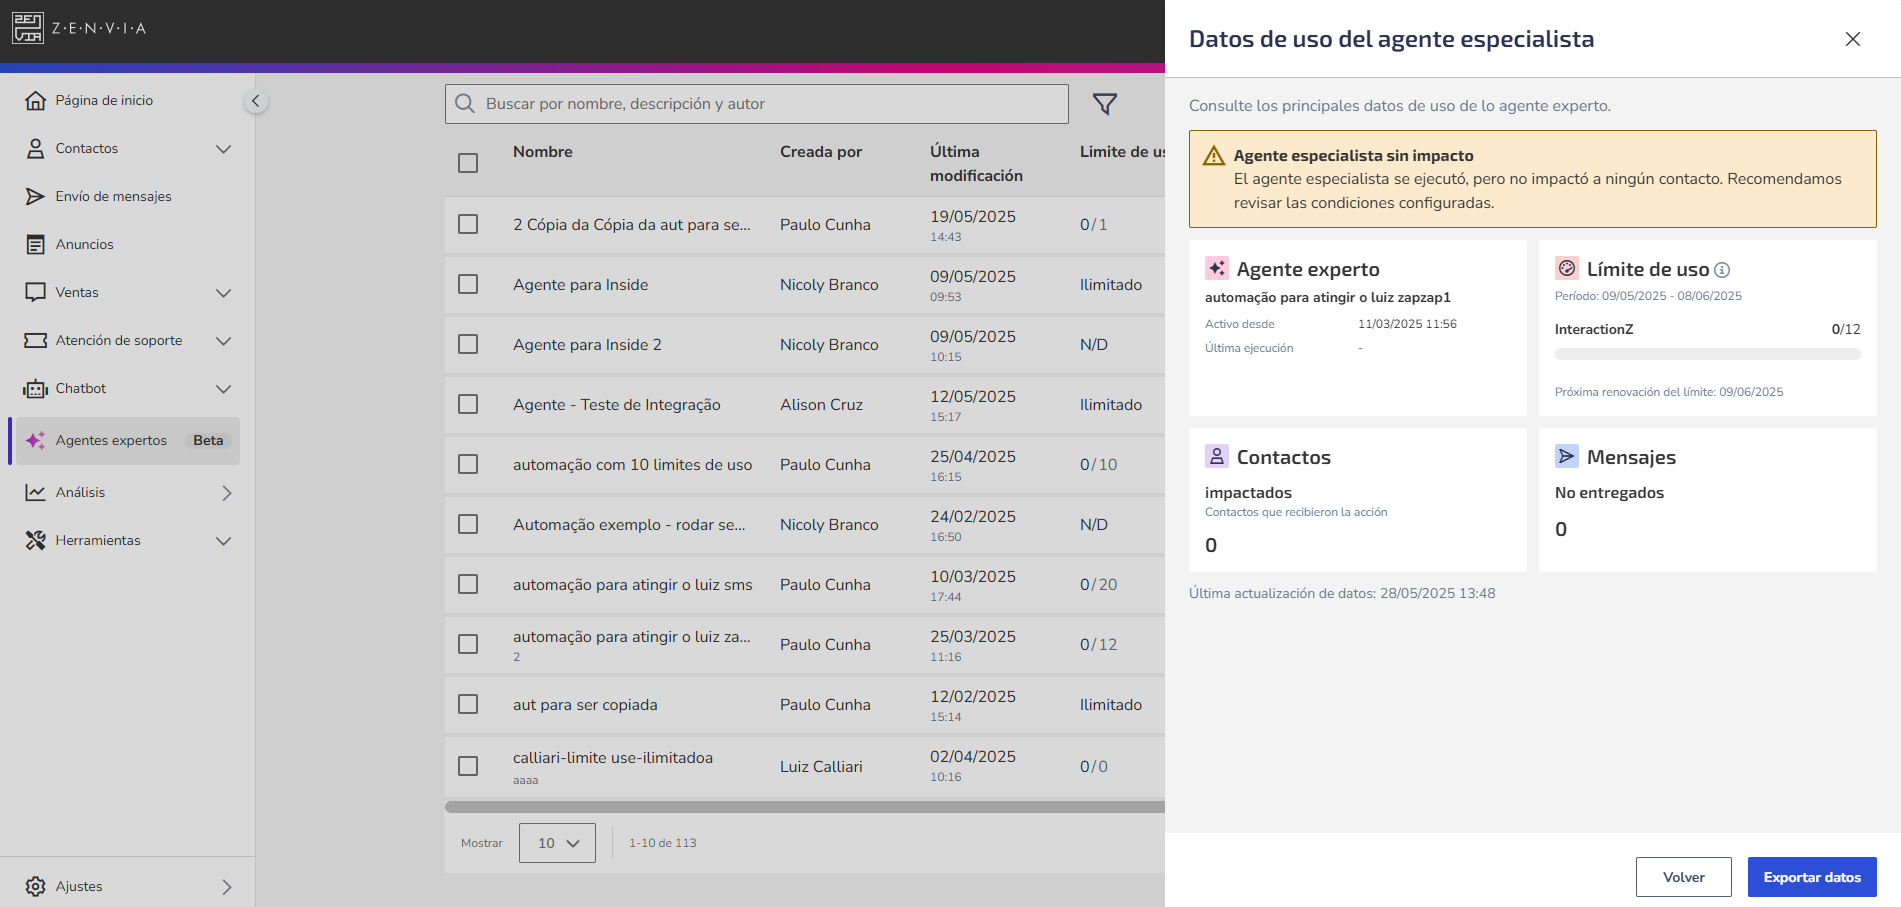Close the Datos de uso panel
Image resolution: width=1901 pixels, height=907 pixels.
coord(1852,39)
